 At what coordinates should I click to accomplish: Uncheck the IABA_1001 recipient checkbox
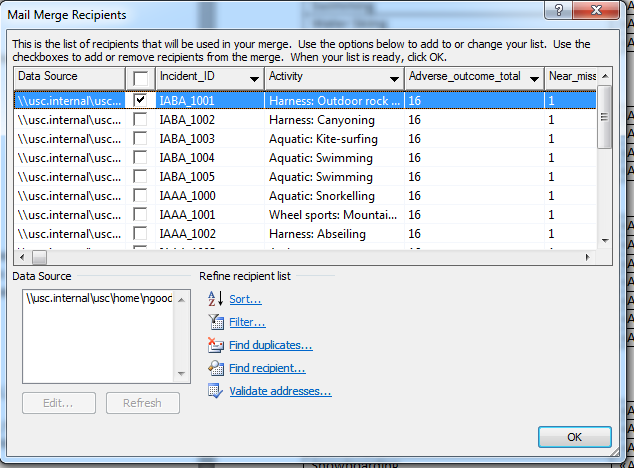tap(141, 100)
